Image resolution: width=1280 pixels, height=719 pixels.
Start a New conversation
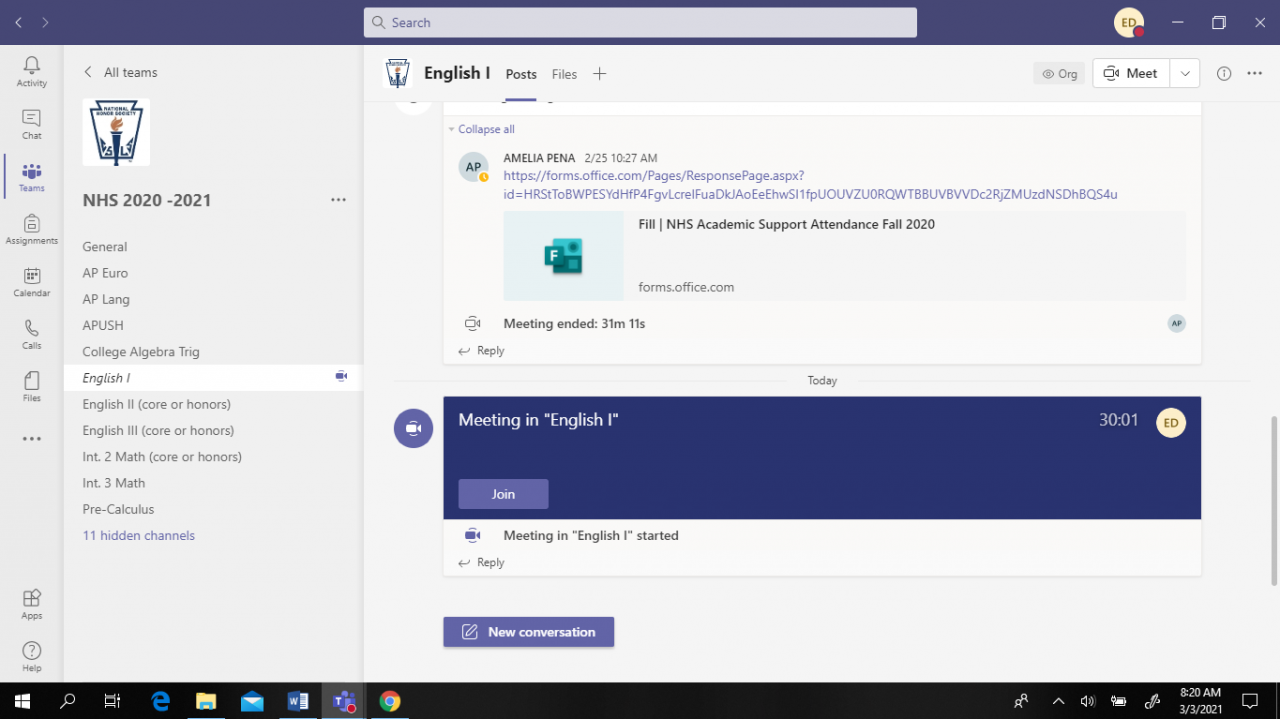pos(528,632)
